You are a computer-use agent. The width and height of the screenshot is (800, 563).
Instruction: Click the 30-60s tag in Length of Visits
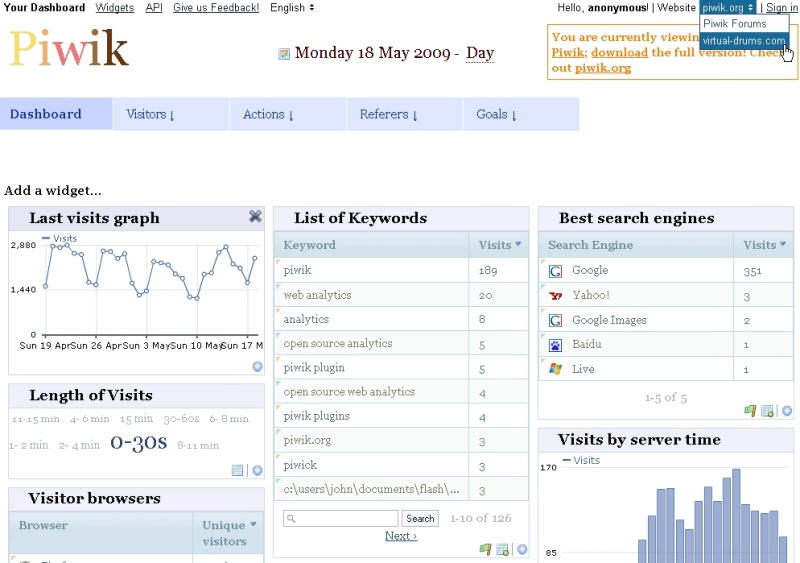click(x=181, y=419)
